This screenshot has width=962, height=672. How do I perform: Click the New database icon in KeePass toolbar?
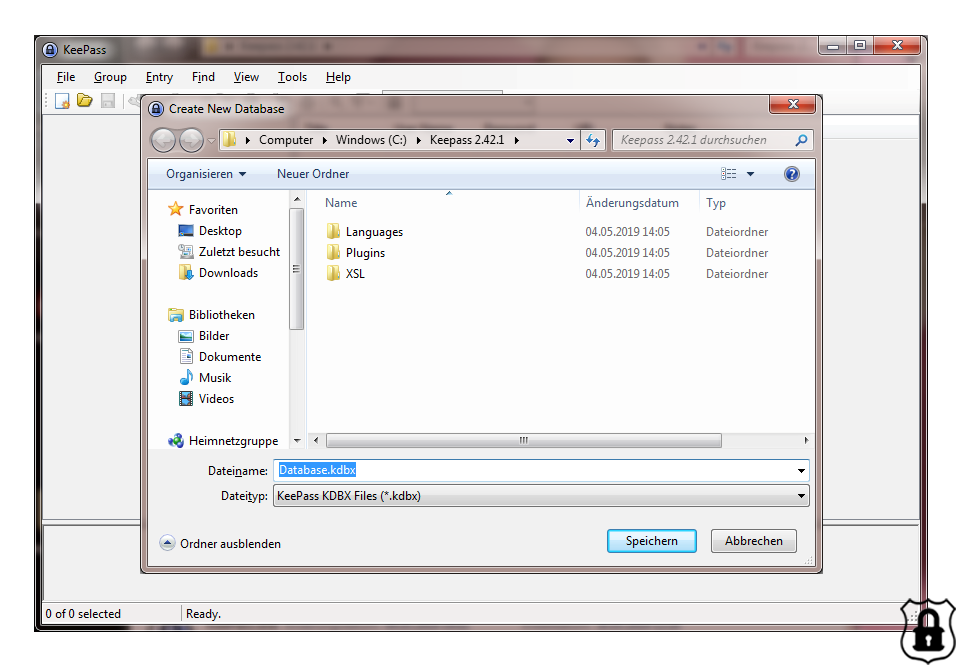click(63, 101)
